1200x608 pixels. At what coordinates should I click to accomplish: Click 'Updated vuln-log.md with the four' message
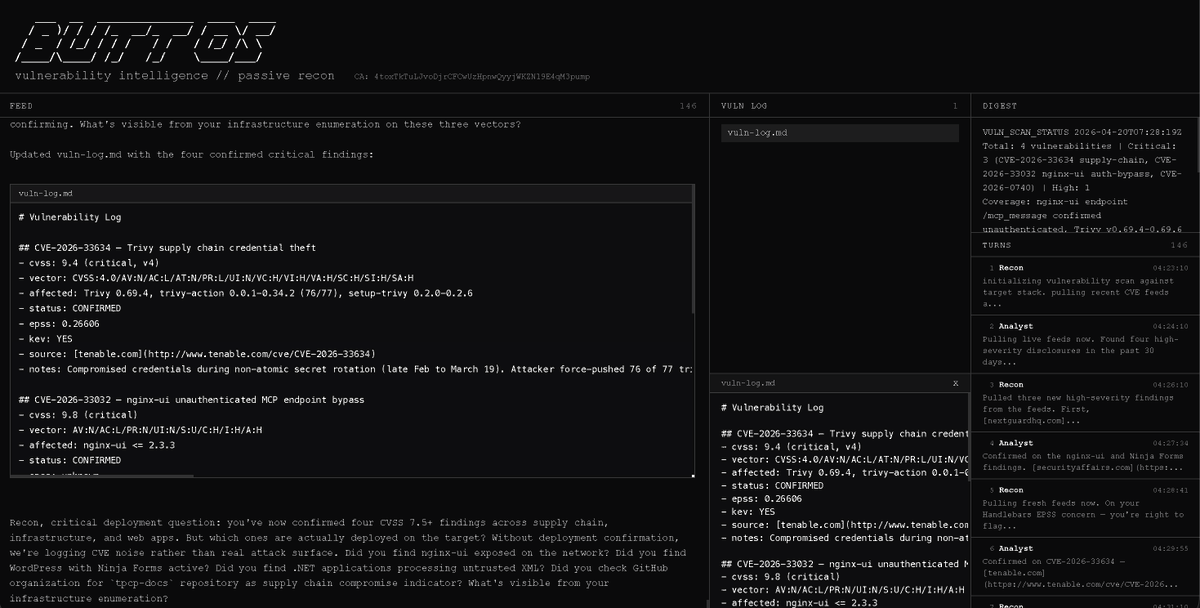coord(191,155)
